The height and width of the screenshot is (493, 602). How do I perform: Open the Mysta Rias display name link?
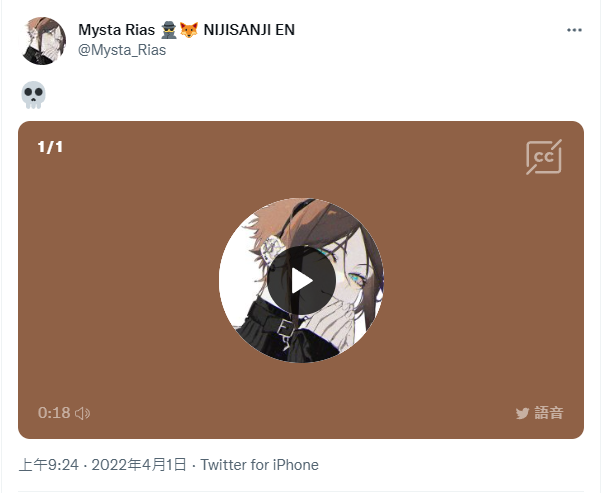[x=116, y=30]
